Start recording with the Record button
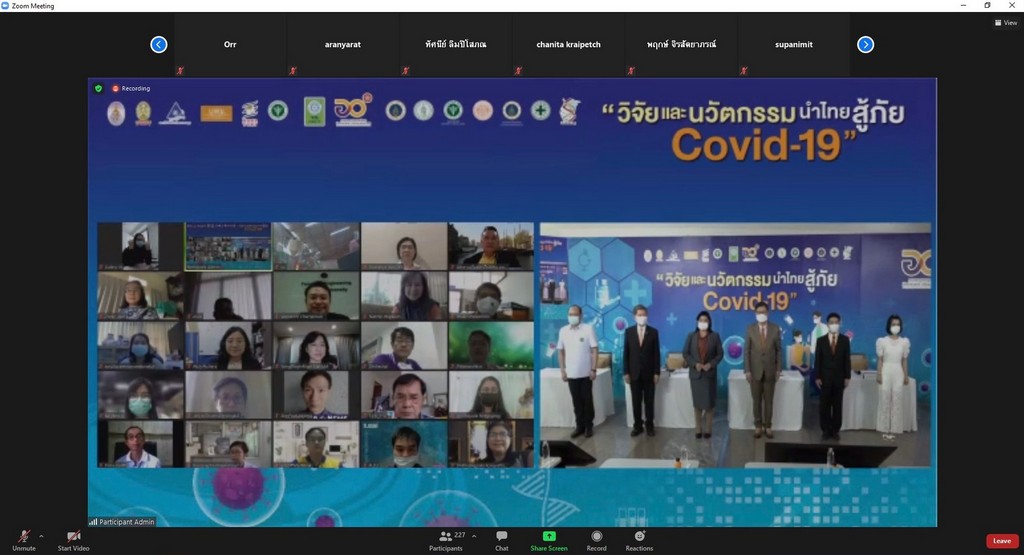1024x555 pixels. pyautogui.click(x=596, y=538)
